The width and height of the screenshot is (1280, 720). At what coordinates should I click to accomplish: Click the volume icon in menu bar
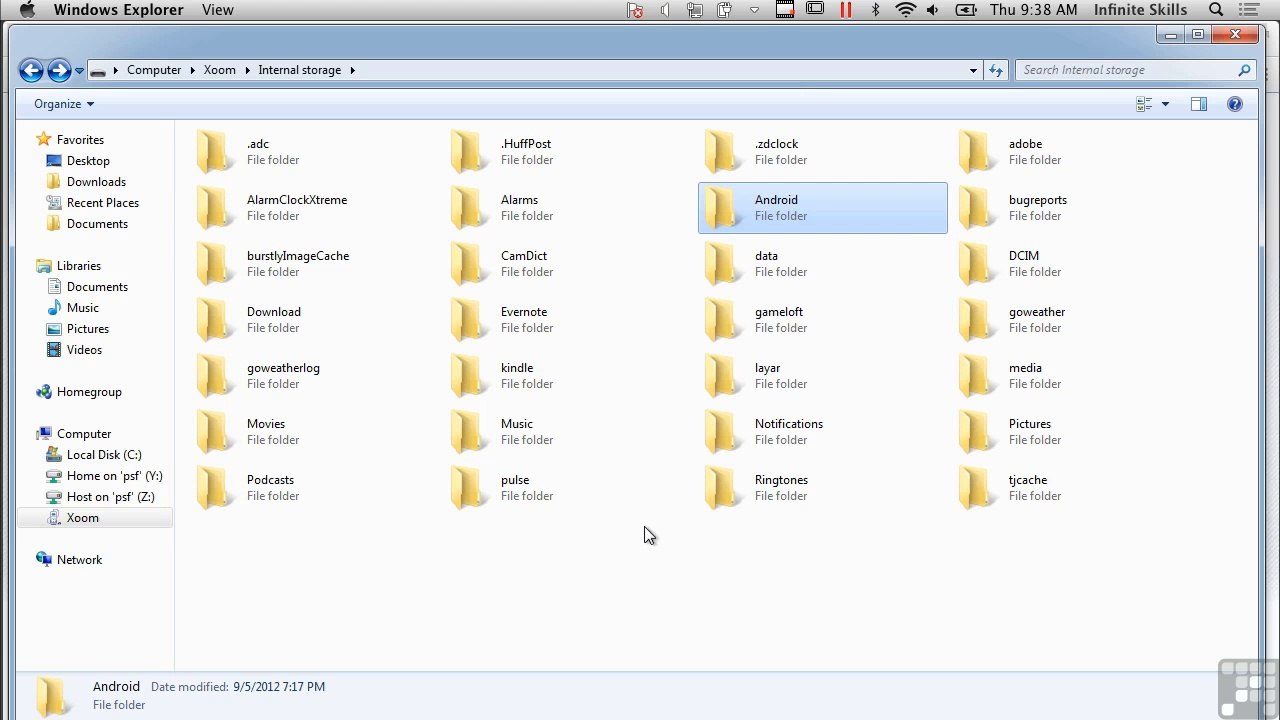[933, 10]
